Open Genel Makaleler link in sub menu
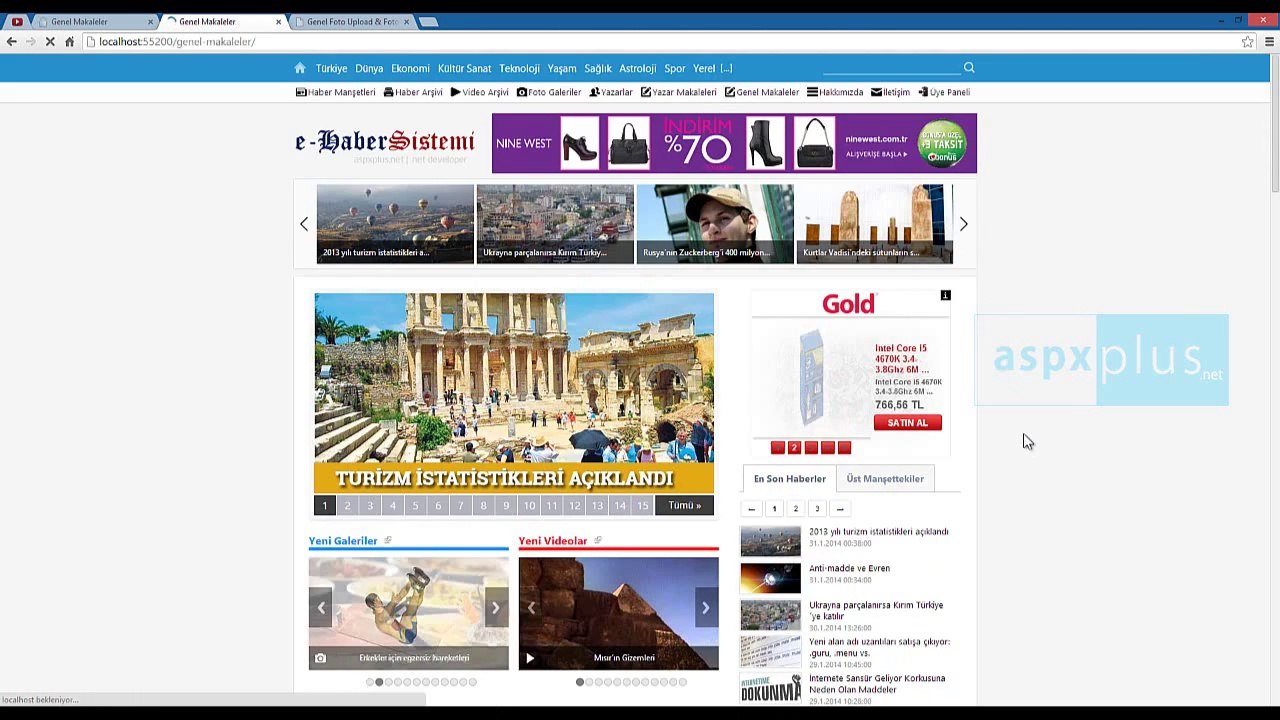This screenshot has height=720, width=1280. point(762,92)
